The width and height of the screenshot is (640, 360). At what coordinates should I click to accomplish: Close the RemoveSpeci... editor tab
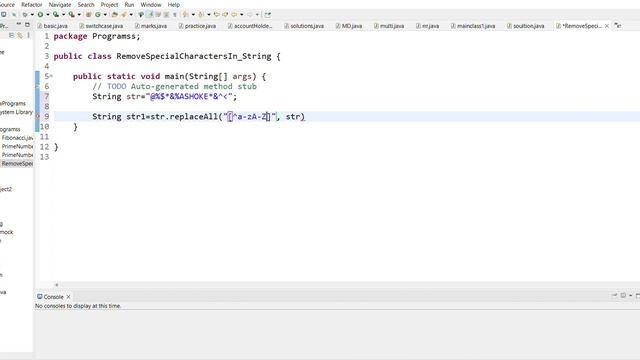click(607, 26)
